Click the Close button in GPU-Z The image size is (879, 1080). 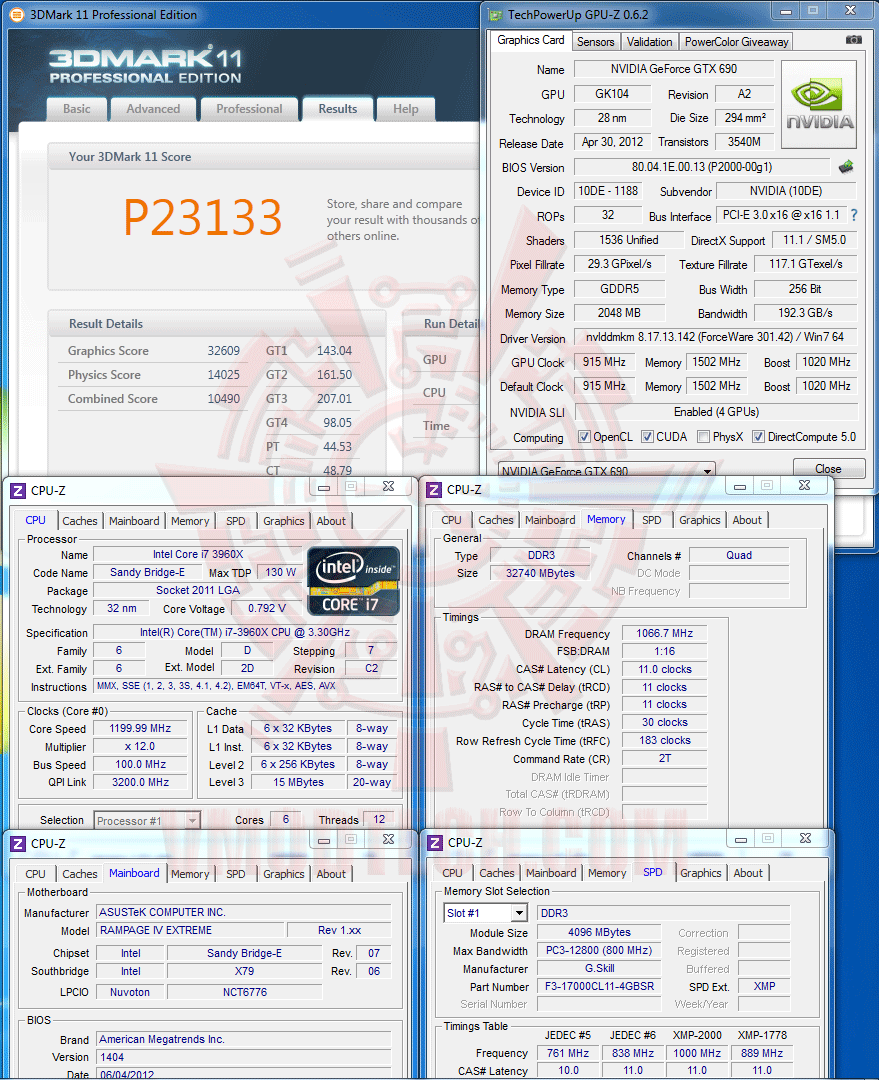pos(829,468)
